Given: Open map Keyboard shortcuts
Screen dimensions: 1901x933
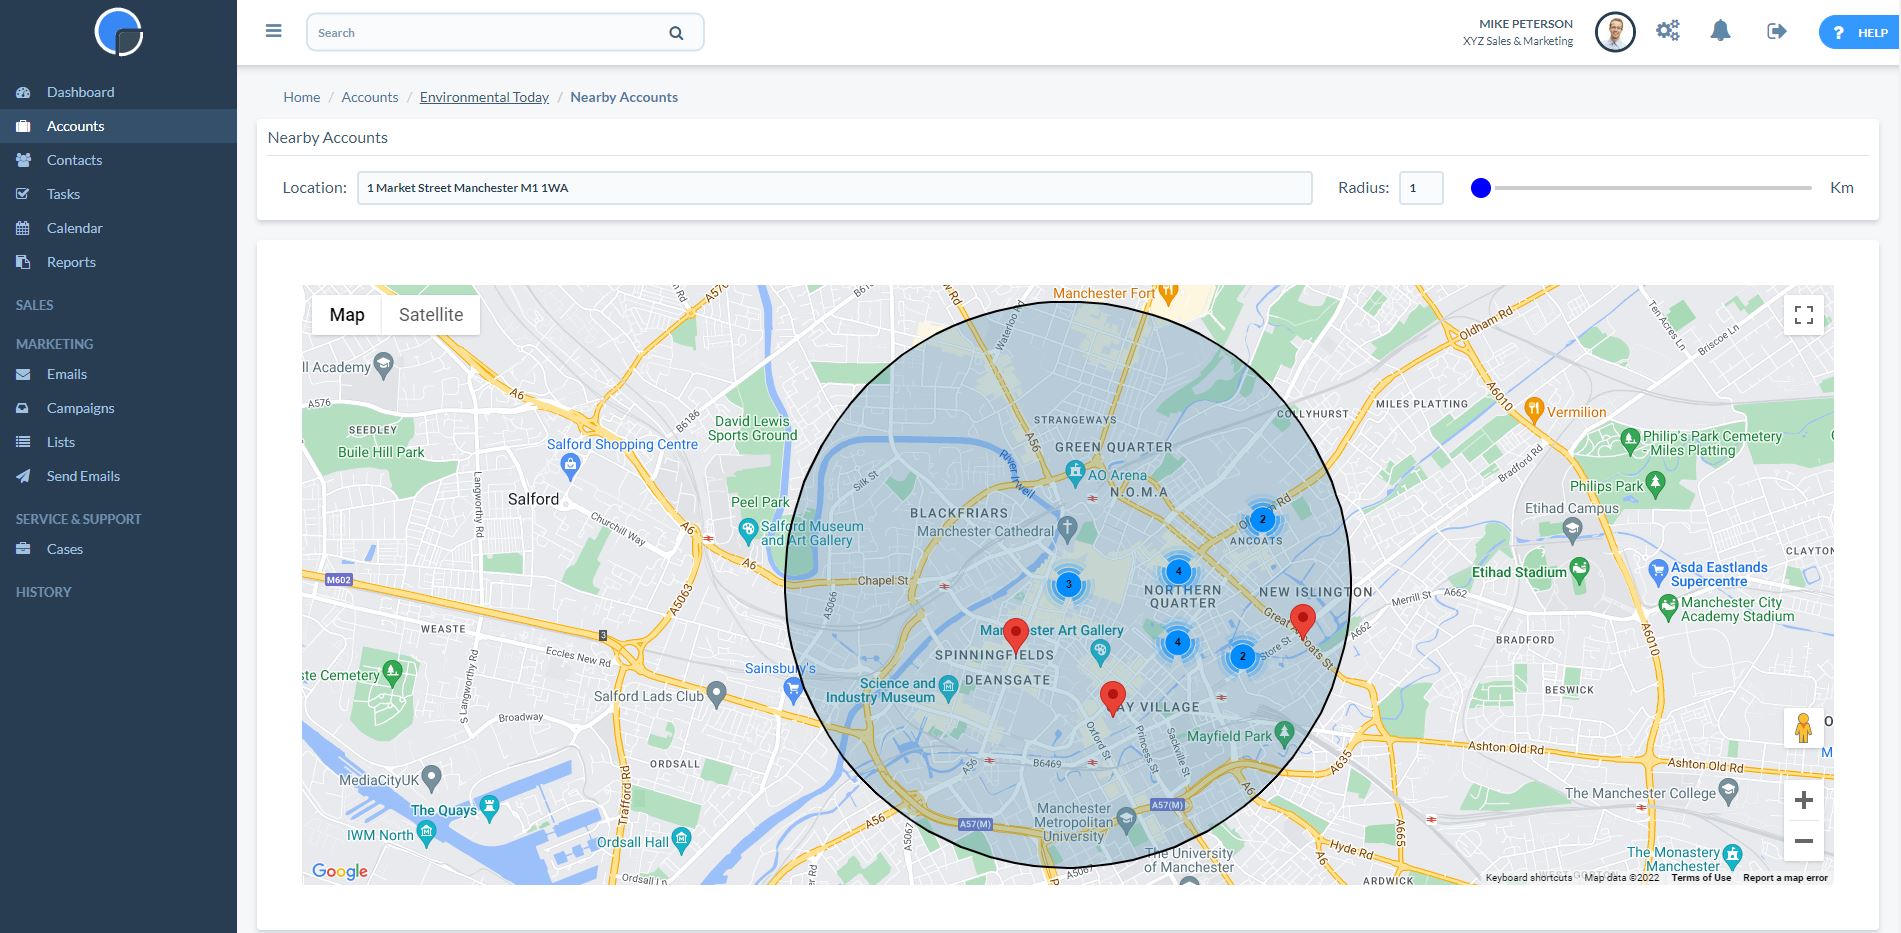Looking at the screenshot, I should pos(1528,878).
